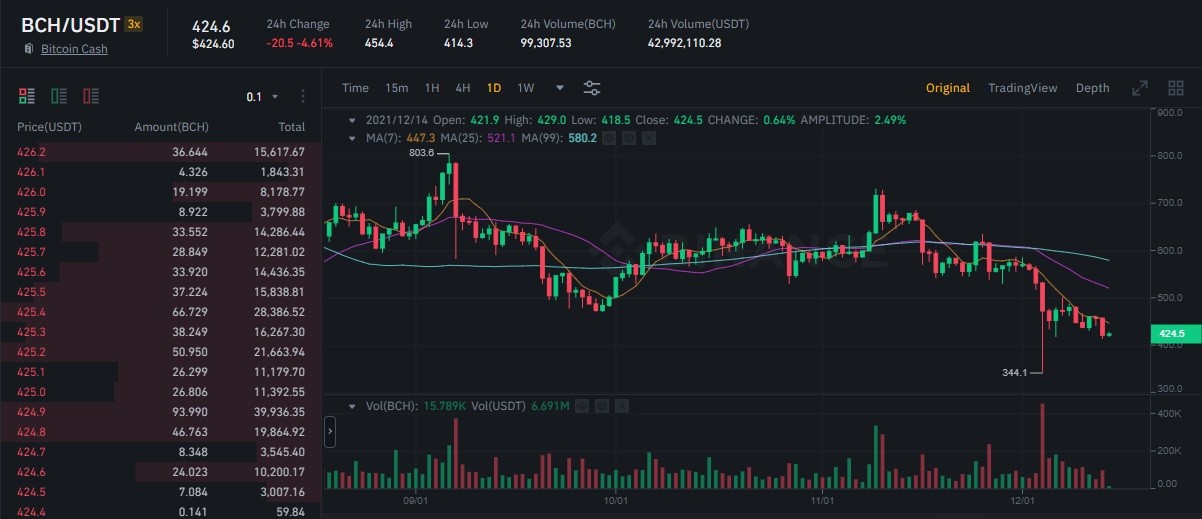Open multi-chart grid layout icon

pyautogui.click(x=1176, y=88)
